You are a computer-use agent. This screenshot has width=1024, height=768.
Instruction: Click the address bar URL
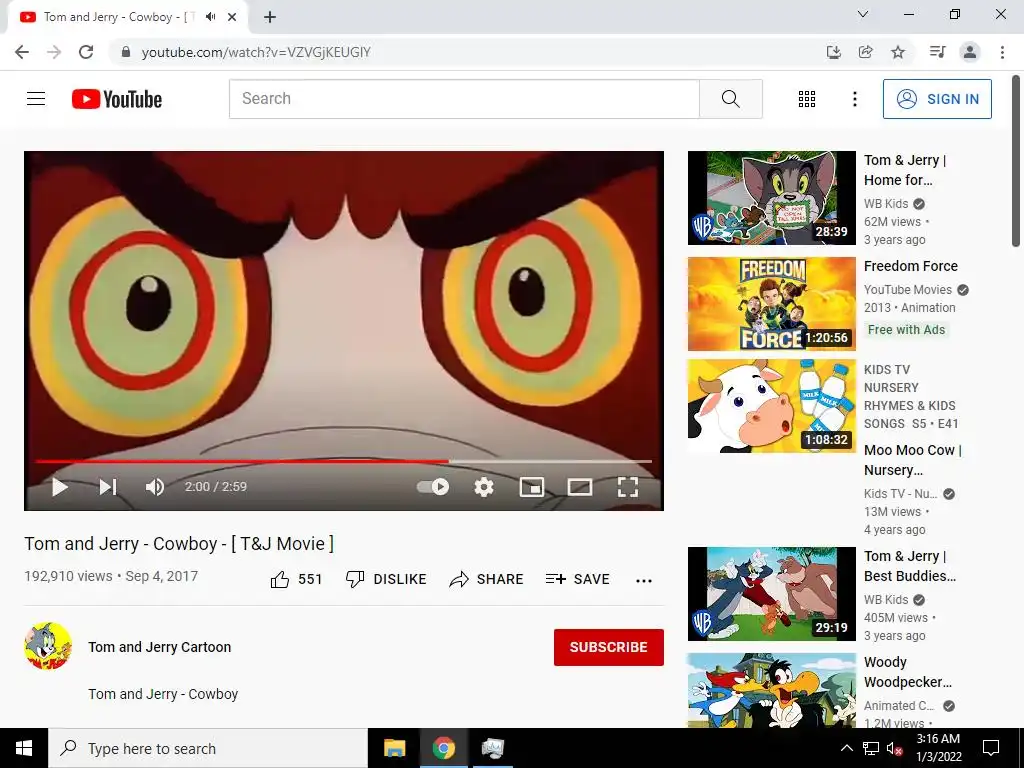click(256, 52)
